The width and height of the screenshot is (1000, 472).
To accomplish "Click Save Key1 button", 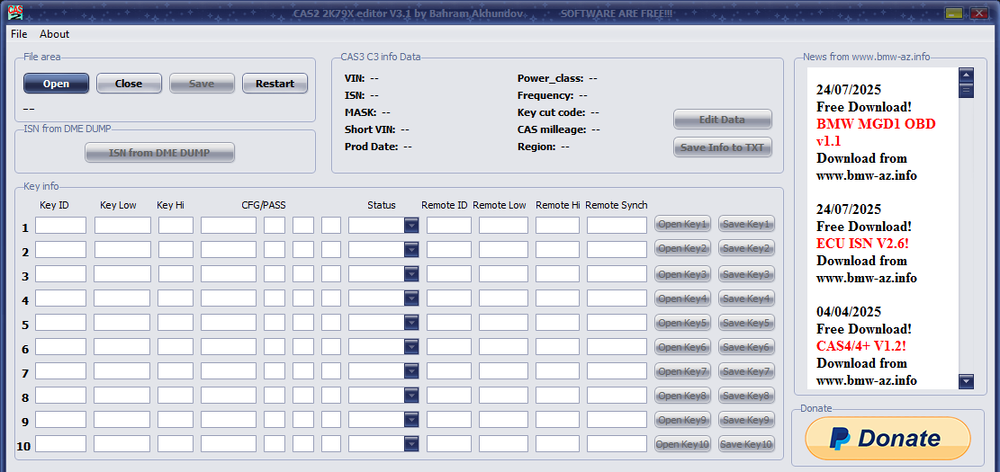I will [x=747, y=224].
